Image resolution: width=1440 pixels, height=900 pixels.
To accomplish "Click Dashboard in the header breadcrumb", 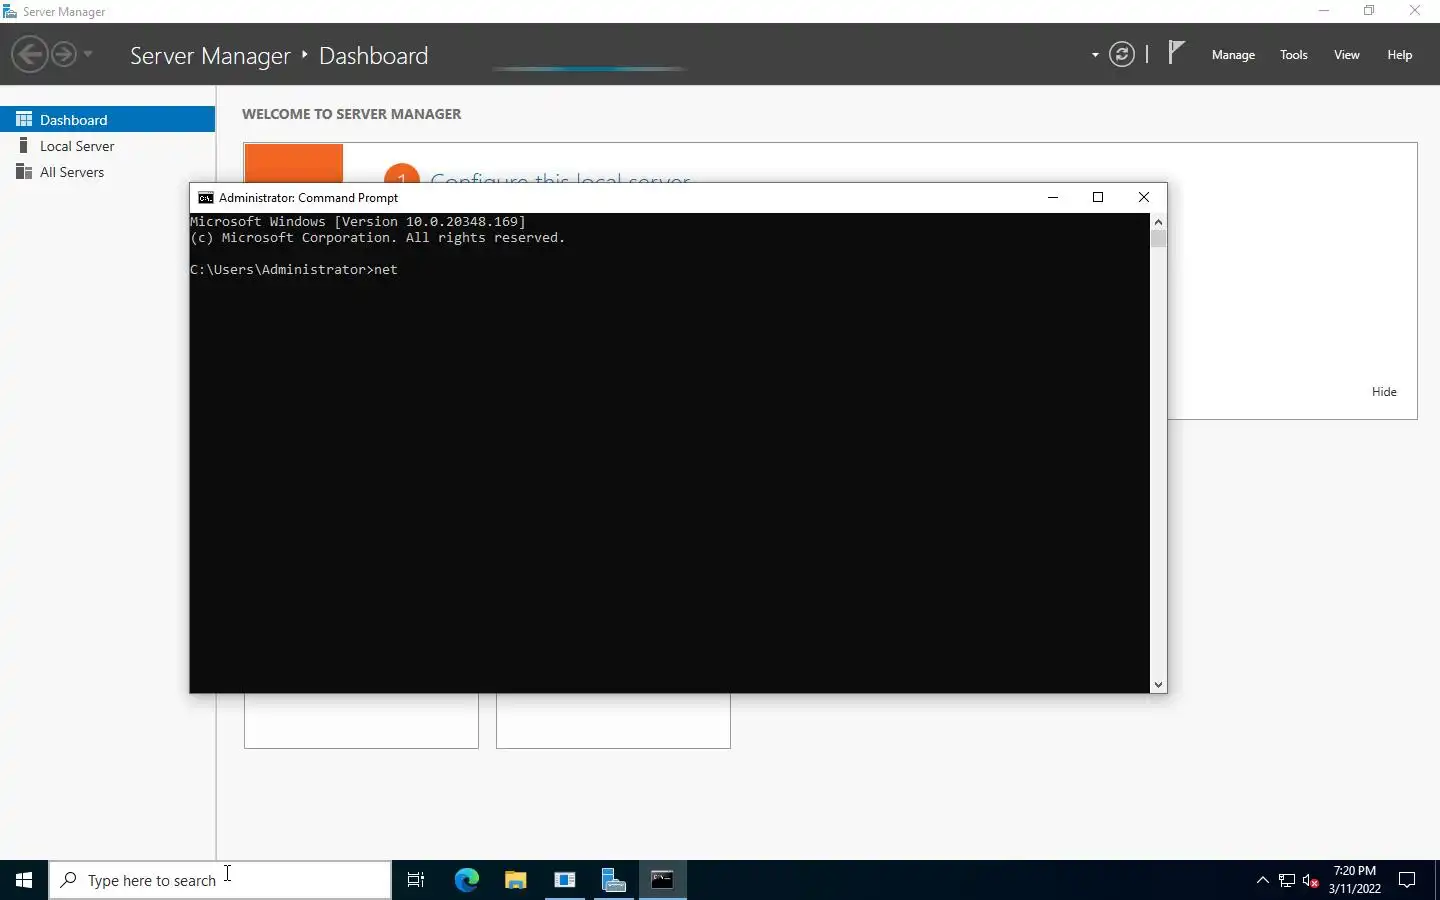I will [x=374, y=56].
